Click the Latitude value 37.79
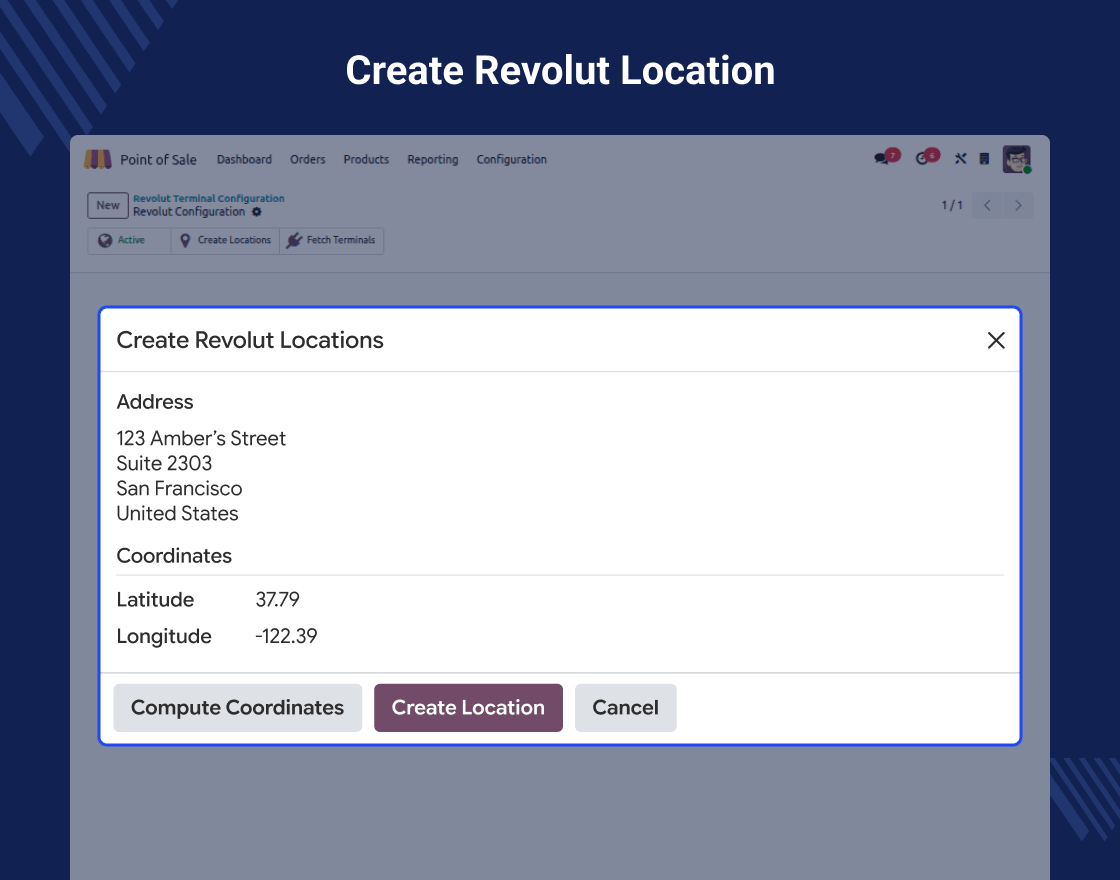 pyautogui.click(x=278, y=599)
